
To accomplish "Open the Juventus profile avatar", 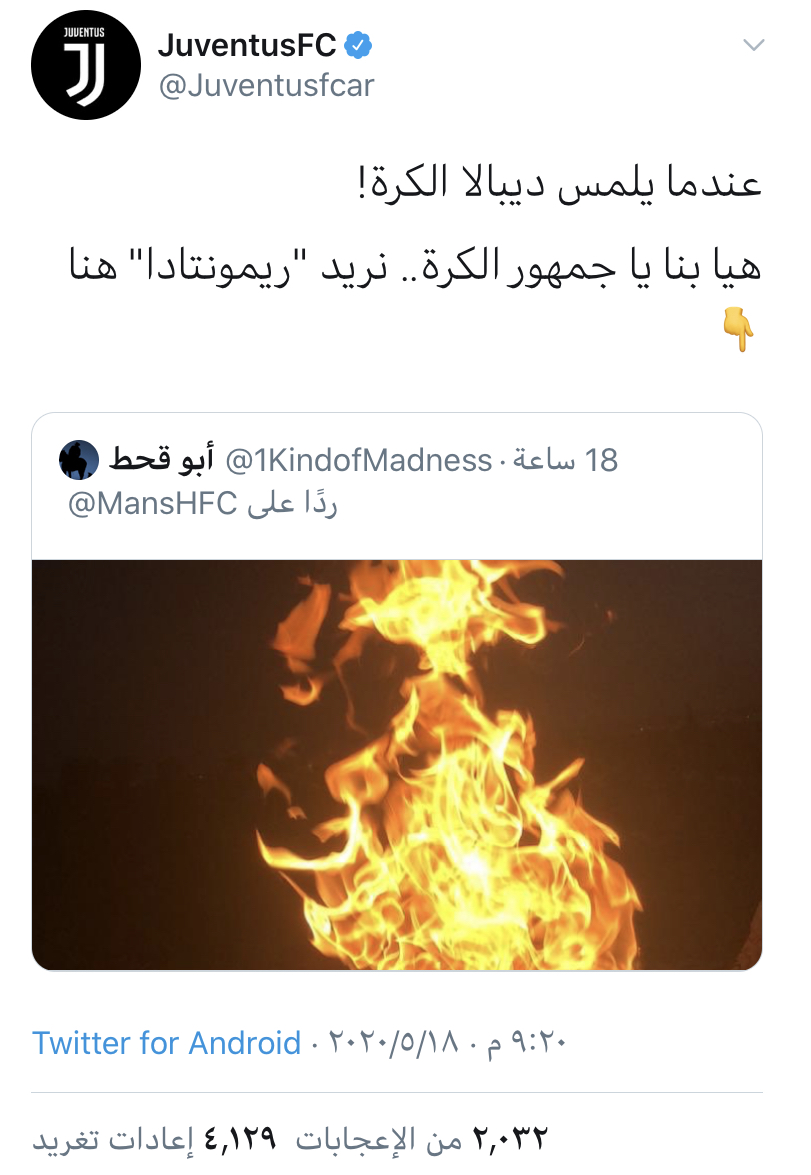I will pyautogui.click(x=85, y=65).
